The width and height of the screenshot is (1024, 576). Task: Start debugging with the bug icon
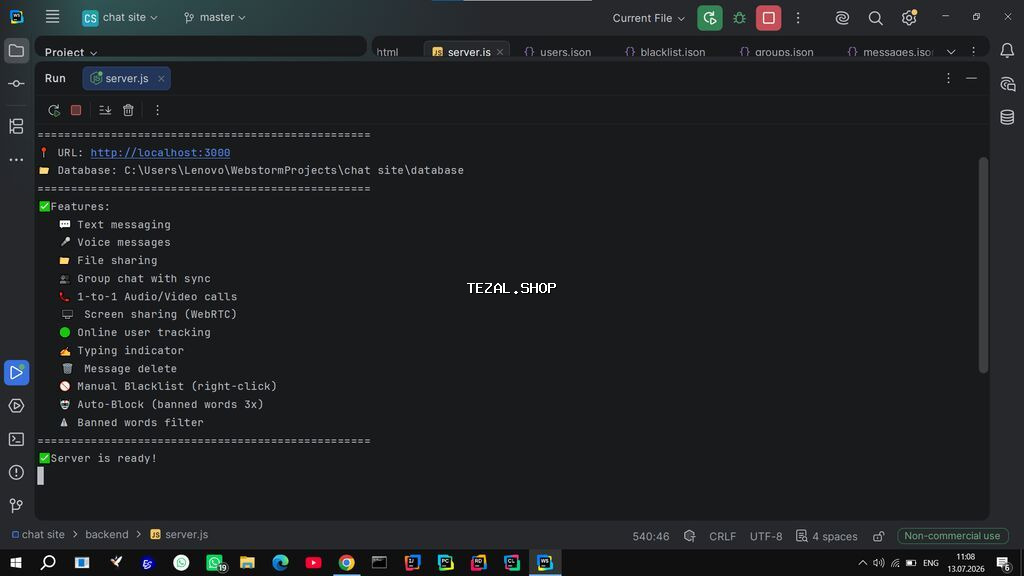739,18
